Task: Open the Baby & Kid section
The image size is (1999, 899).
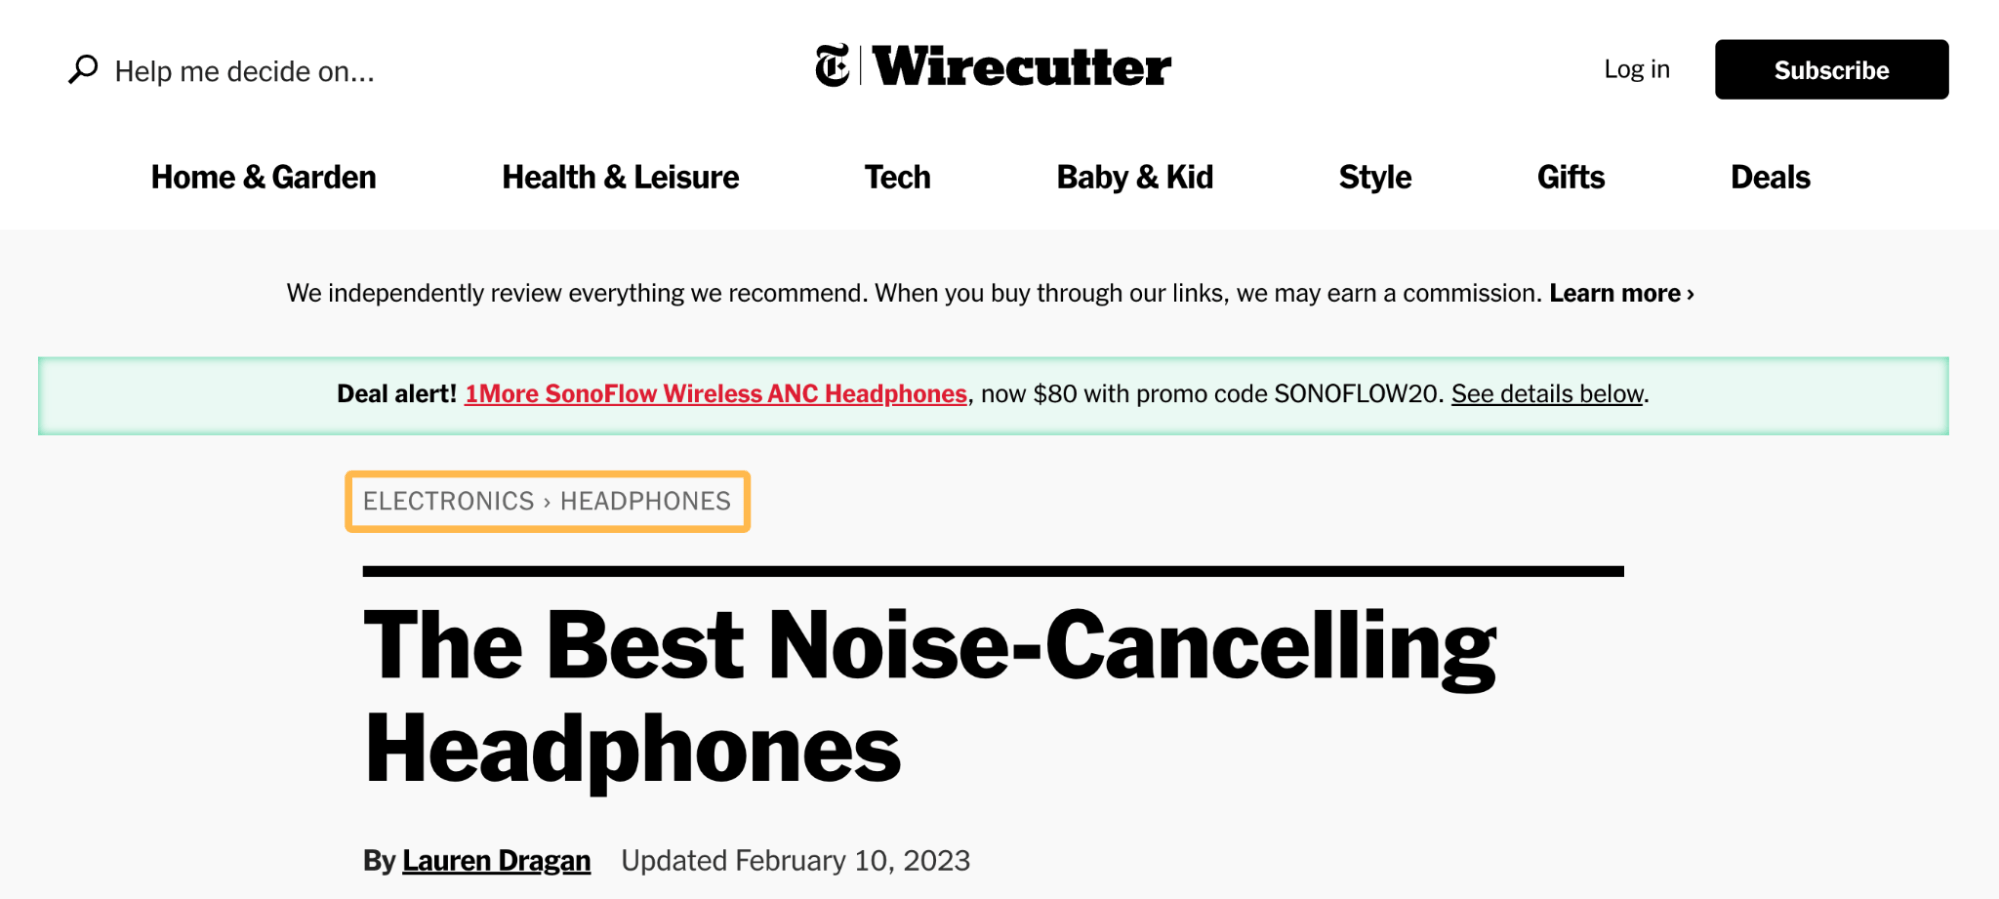Action: click(1134, 177)
